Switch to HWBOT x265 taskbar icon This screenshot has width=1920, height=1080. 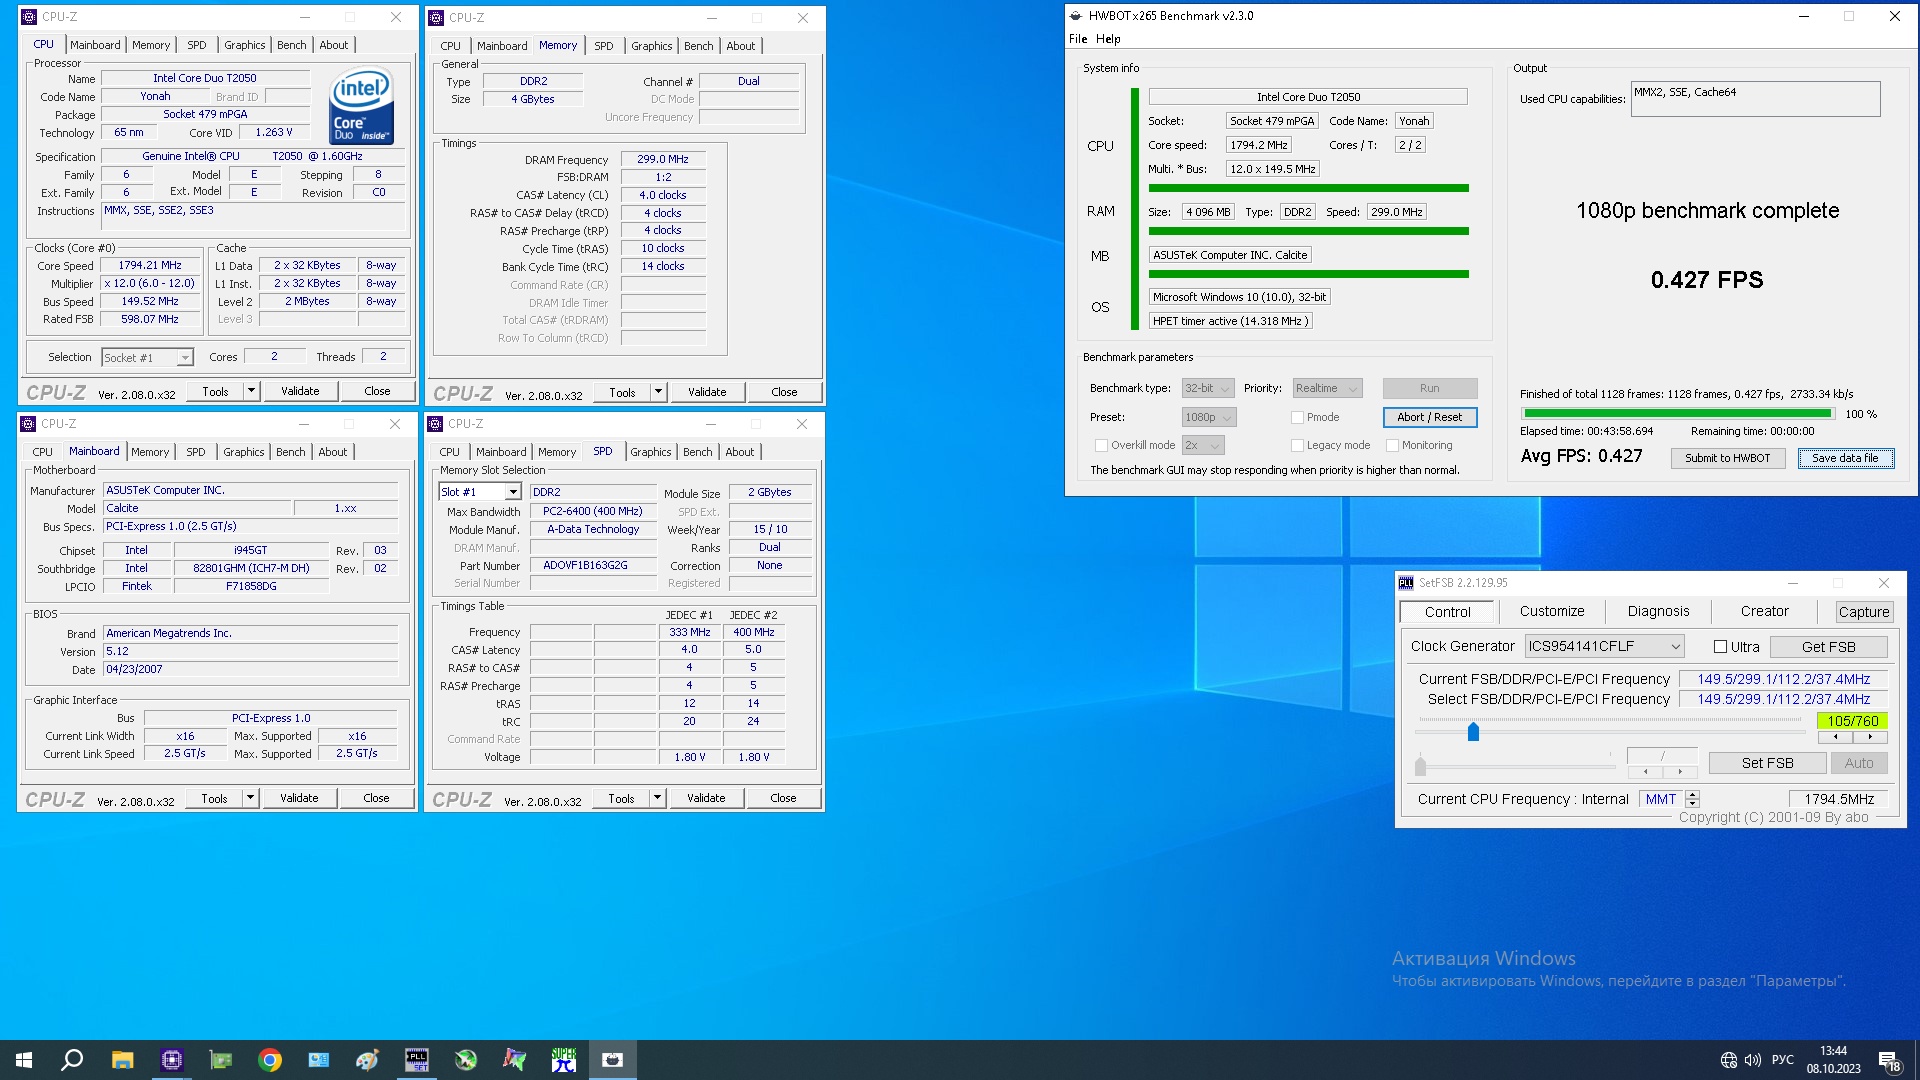pos(613,1060)
